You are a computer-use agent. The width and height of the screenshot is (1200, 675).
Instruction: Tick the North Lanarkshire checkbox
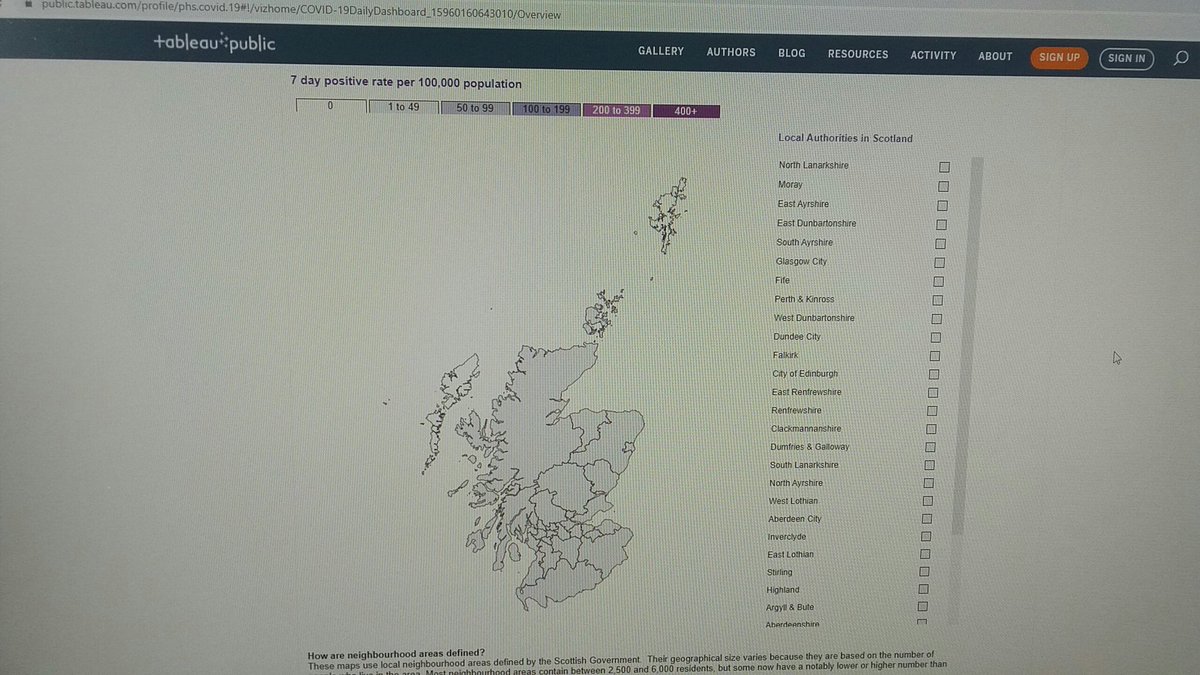pos(944,167)
